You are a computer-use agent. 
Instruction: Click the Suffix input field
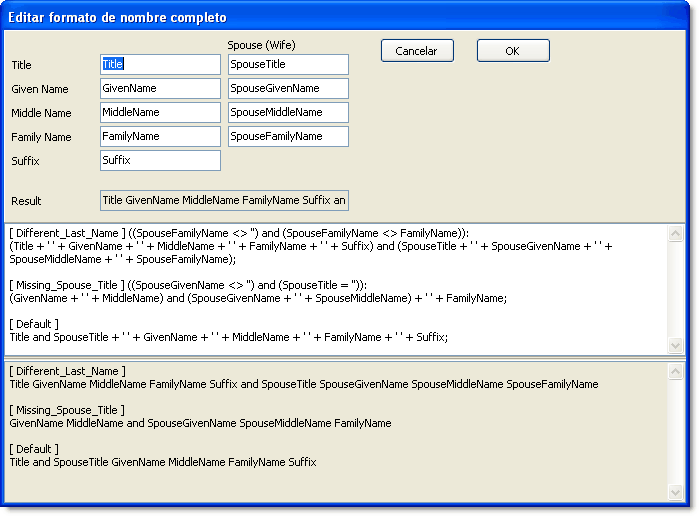tap(160, 161)
